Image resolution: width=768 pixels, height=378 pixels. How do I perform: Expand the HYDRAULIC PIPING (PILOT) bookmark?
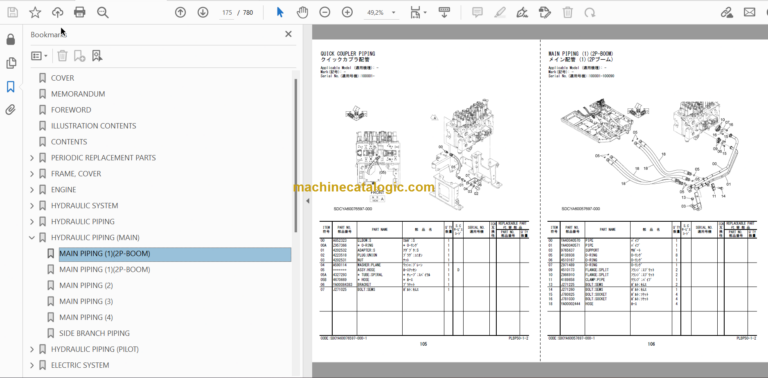tap(32, 349)
